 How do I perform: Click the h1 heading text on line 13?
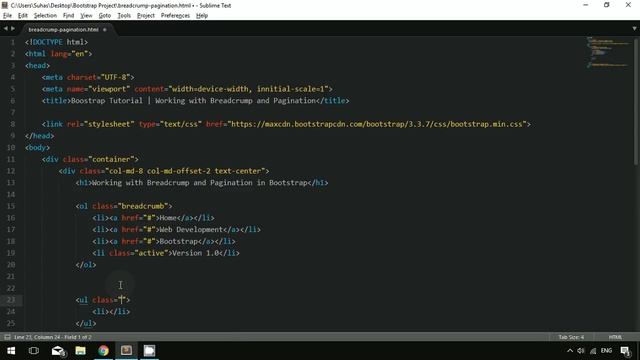[x=200, y=183]
